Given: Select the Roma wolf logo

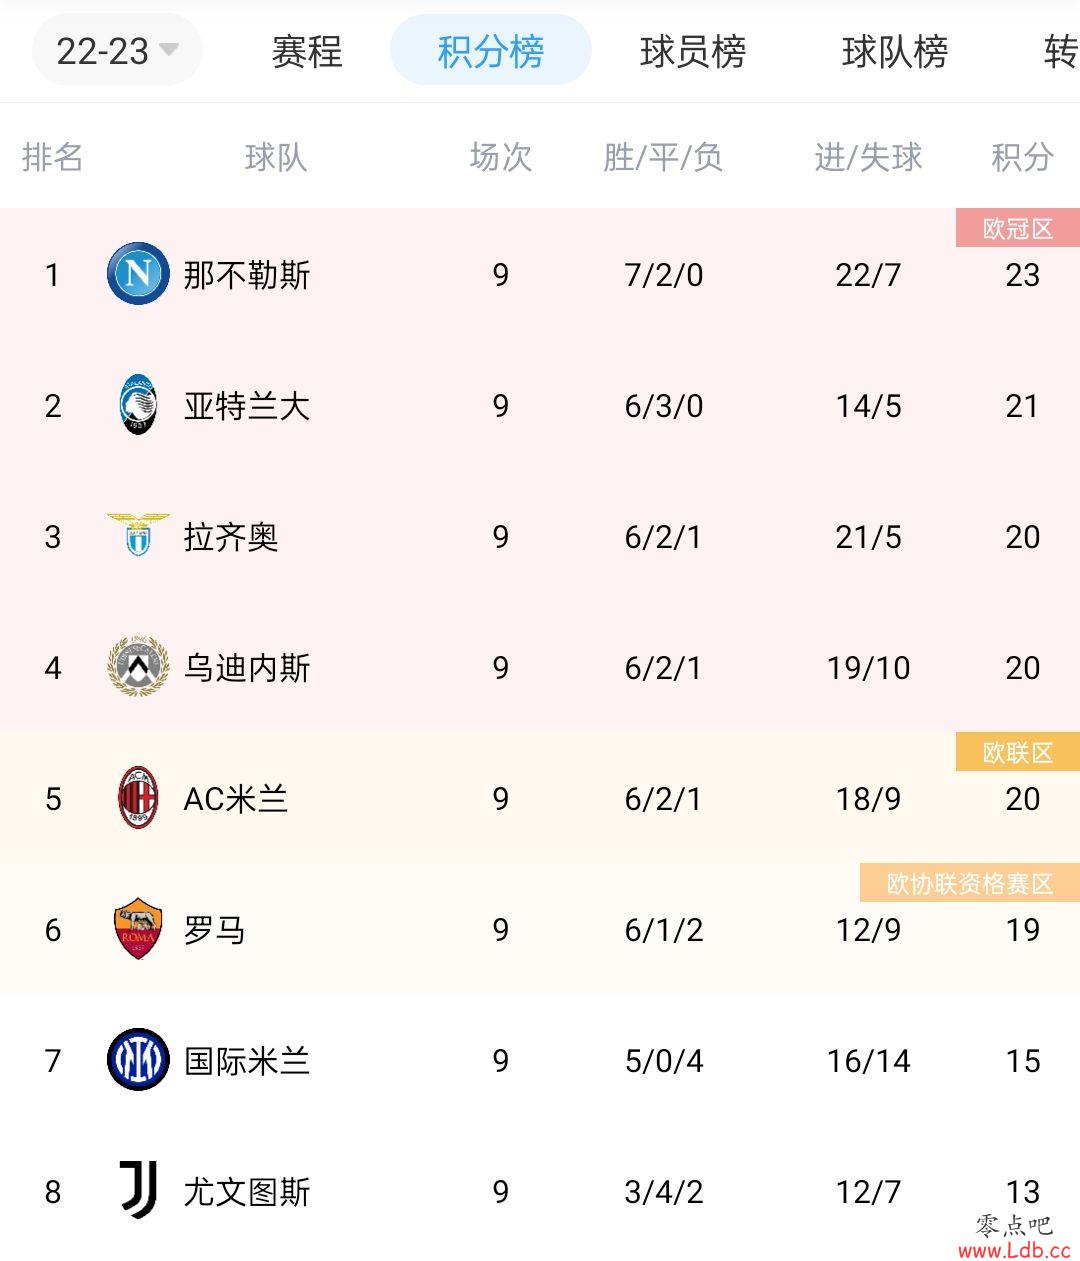Looking at the screenshot, I should click(138, 929).
